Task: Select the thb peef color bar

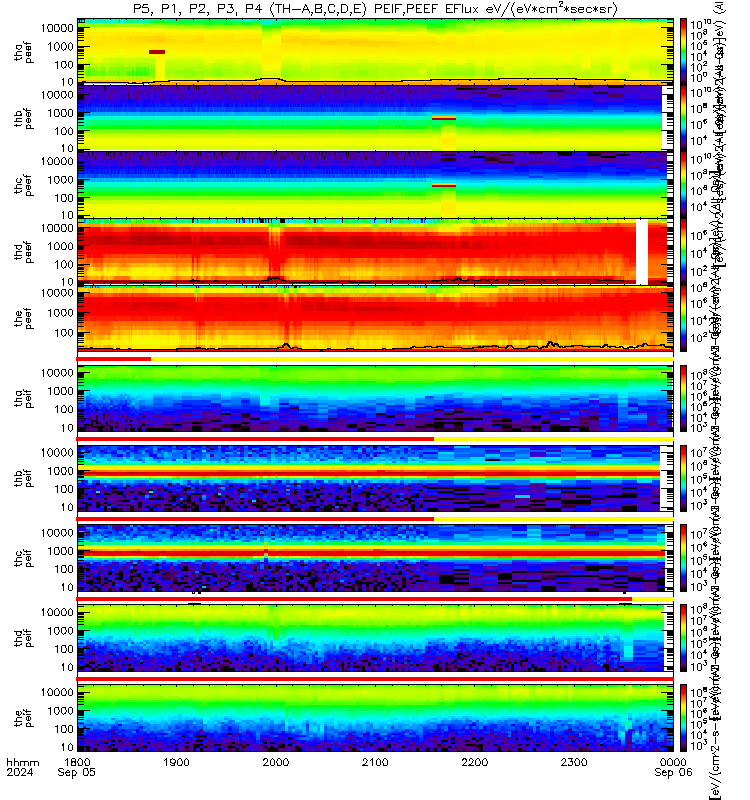Action: point(683,118)
